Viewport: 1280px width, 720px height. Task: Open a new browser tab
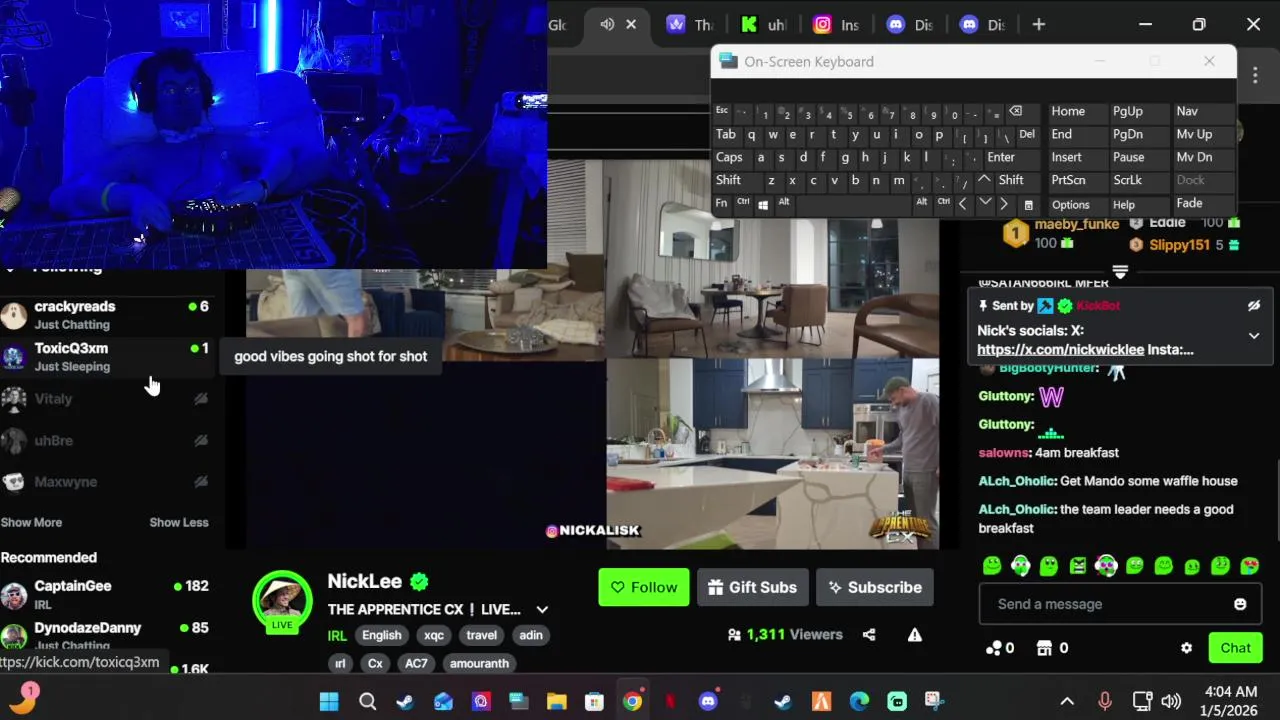click(x=1039, y=24)
